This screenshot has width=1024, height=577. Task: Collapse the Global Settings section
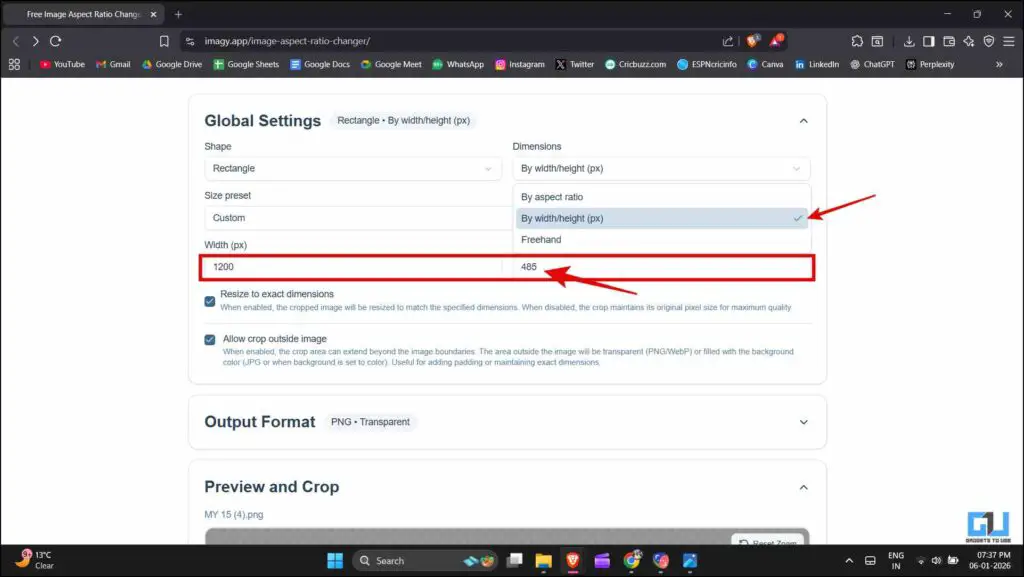[803, 120]
